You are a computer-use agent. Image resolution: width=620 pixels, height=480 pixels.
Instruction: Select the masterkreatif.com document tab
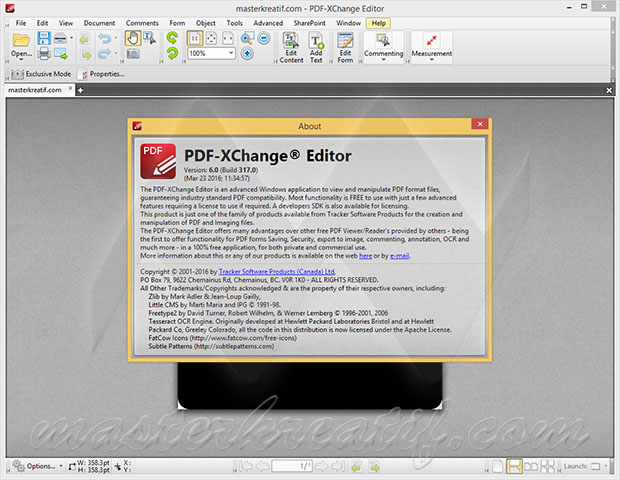(x=35, y=90)
